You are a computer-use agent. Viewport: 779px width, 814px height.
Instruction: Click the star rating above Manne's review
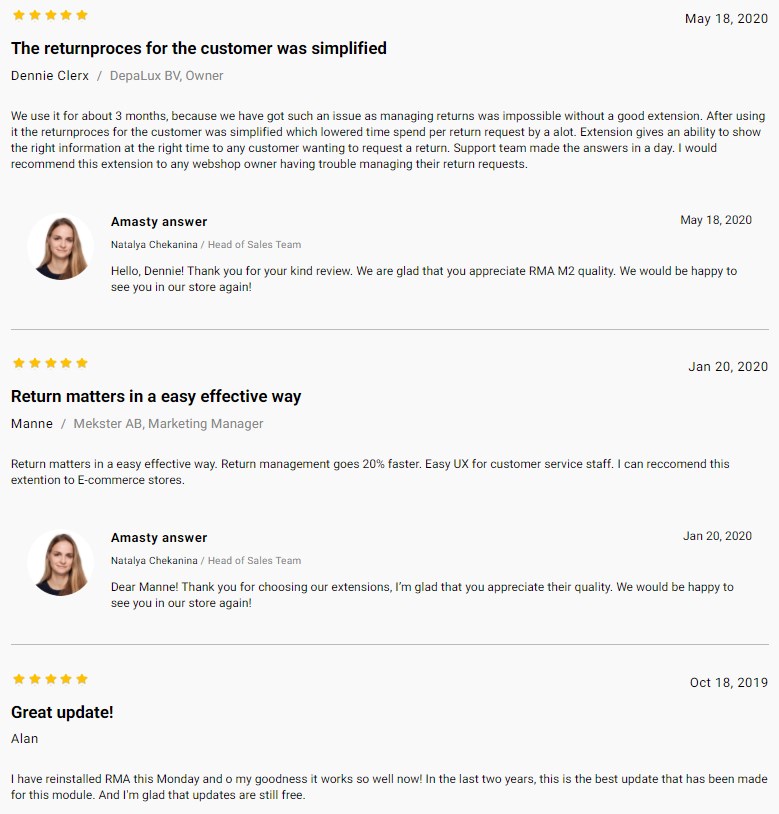tap(50, 363)
